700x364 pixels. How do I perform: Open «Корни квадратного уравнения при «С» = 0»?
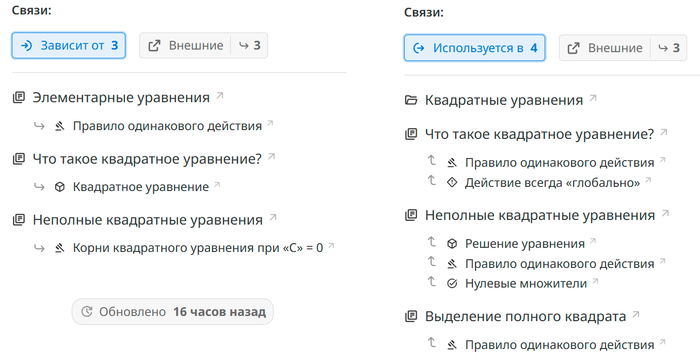[x=198, y=247]
